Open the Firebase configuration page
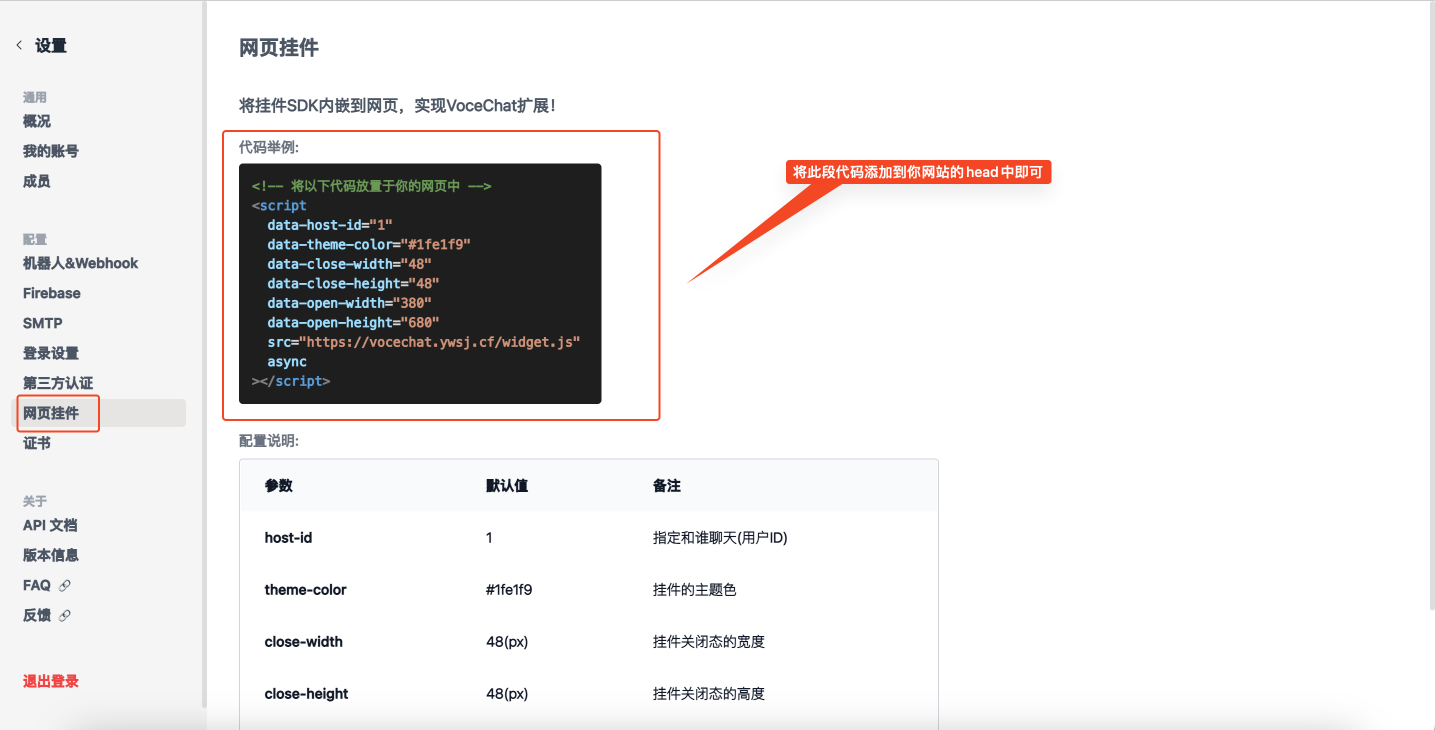The width and height of the screenshot is (1435, 730). 52,293
